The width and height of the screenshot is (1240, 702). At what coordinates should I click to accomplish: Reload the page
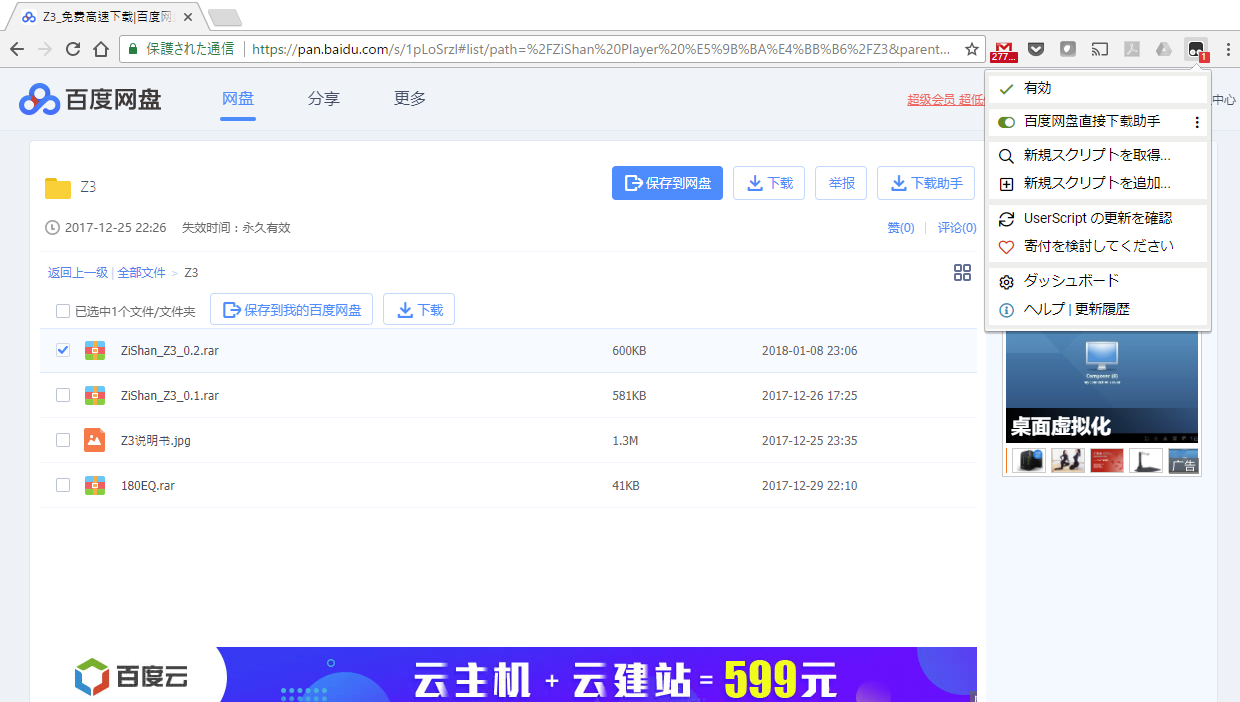(x=73, y=49)
